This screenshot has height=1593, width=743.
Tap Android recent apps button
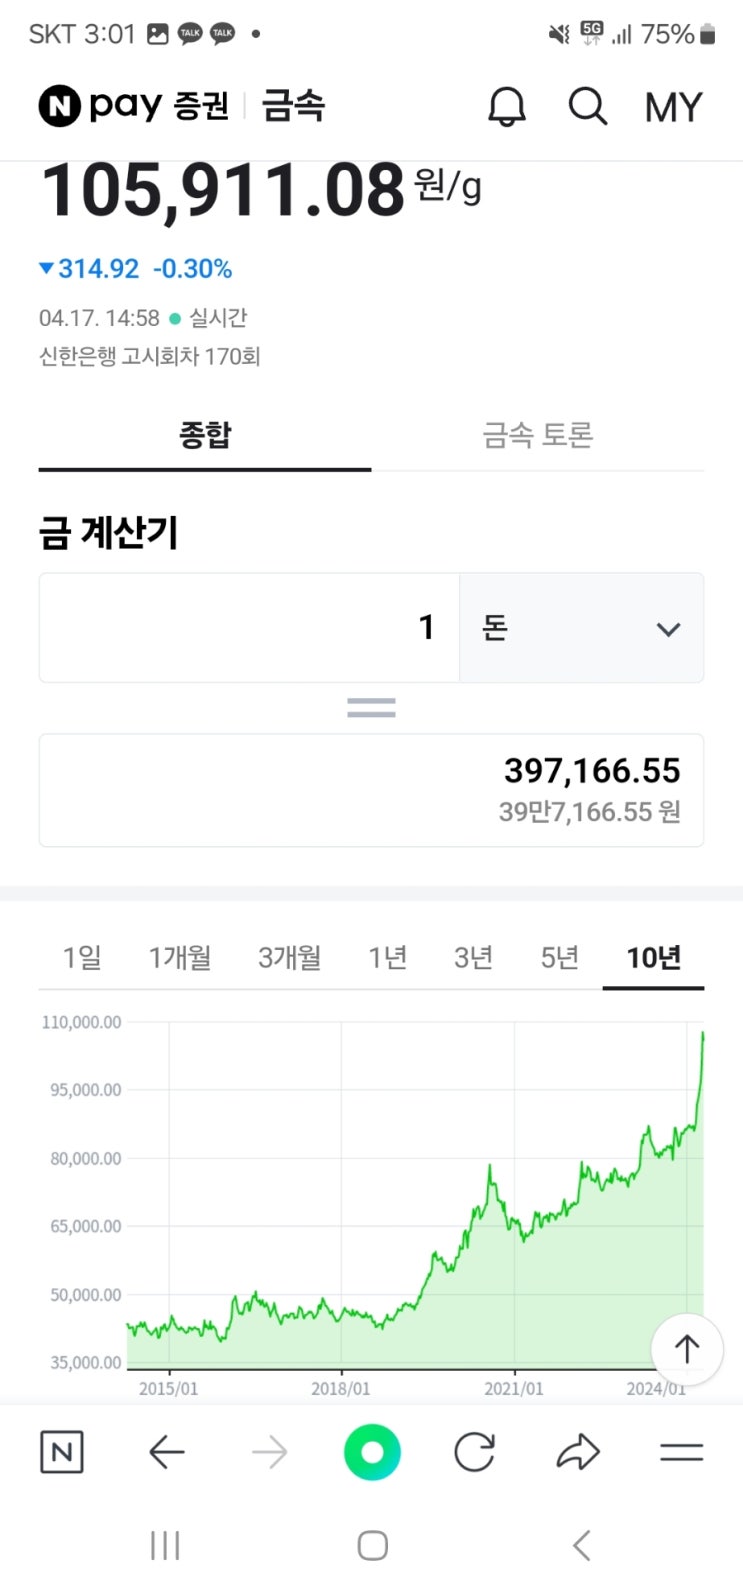tap(165, 1545)
